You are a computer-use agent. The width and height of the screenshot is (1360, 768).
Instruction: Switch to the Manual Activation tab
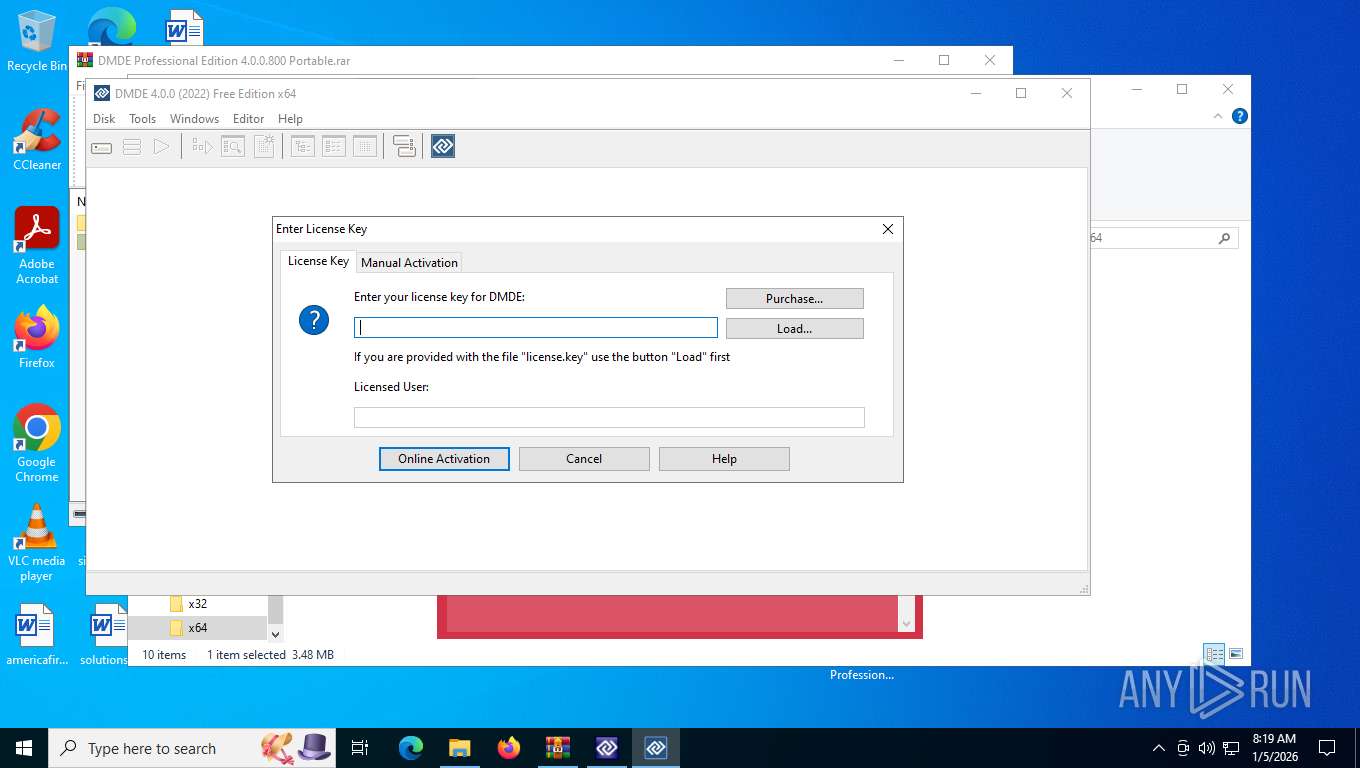coord(409,263)
